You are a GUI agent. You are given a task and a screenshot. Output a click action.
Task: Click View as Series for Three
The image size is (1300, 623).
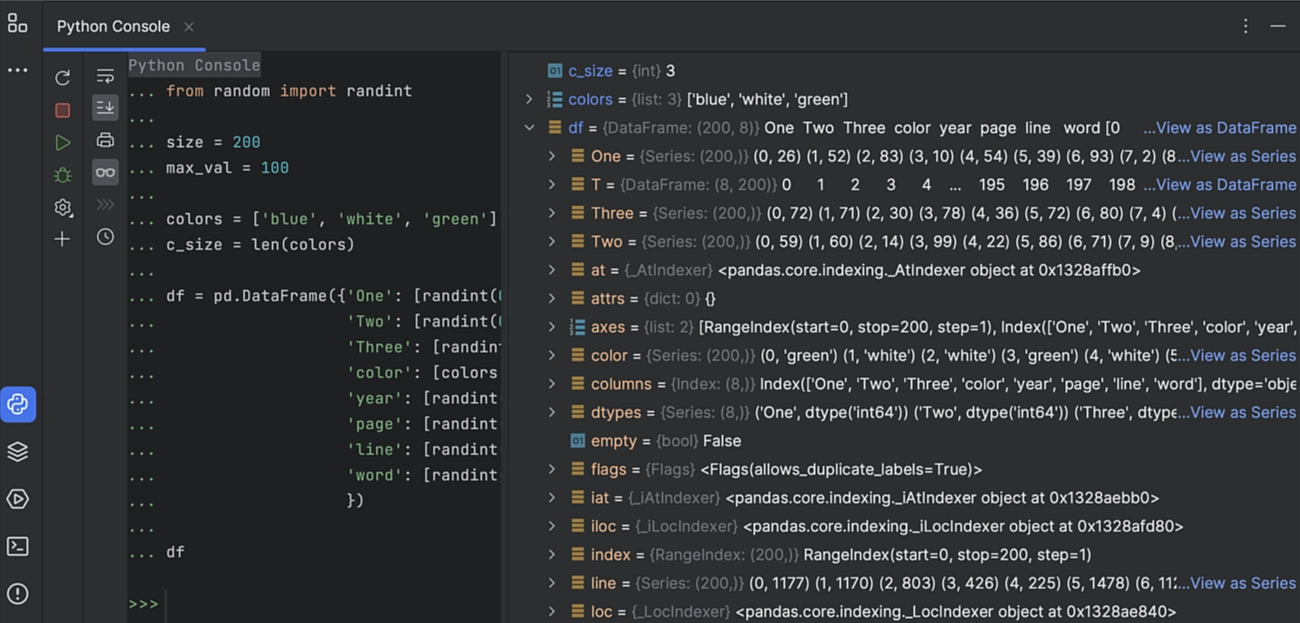(1243, 213)
